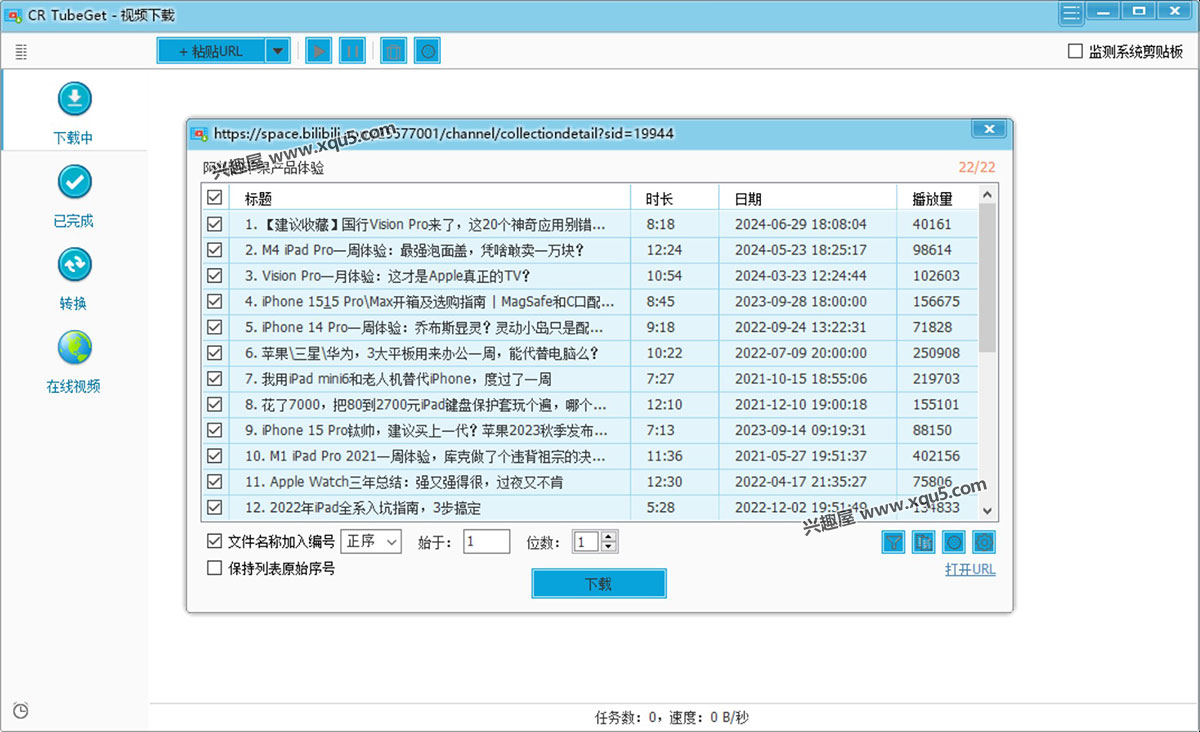Uncheck the M4 iPad Pro video checkbox
This screenshot has height=732, width=1200.
click(215, 250)
